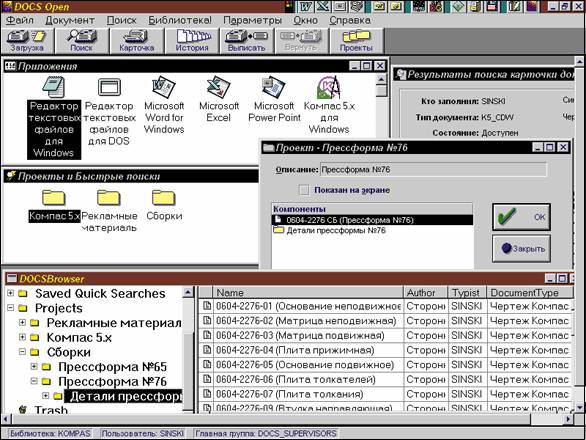Click the Приложения window system icon
The height and width of the screenshot is (440, 586).
[10, 66]
